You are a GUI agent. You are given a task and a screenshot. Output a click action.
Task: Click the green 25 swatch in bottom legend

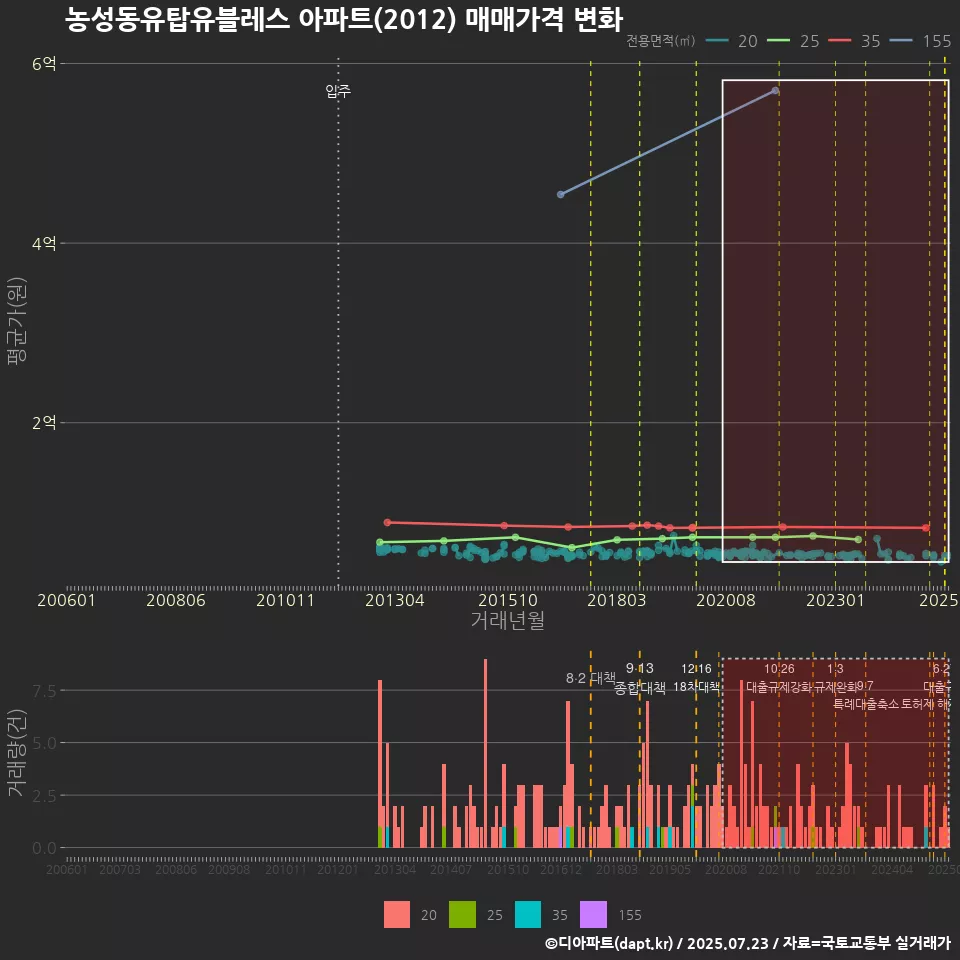[x=462, y=915]
